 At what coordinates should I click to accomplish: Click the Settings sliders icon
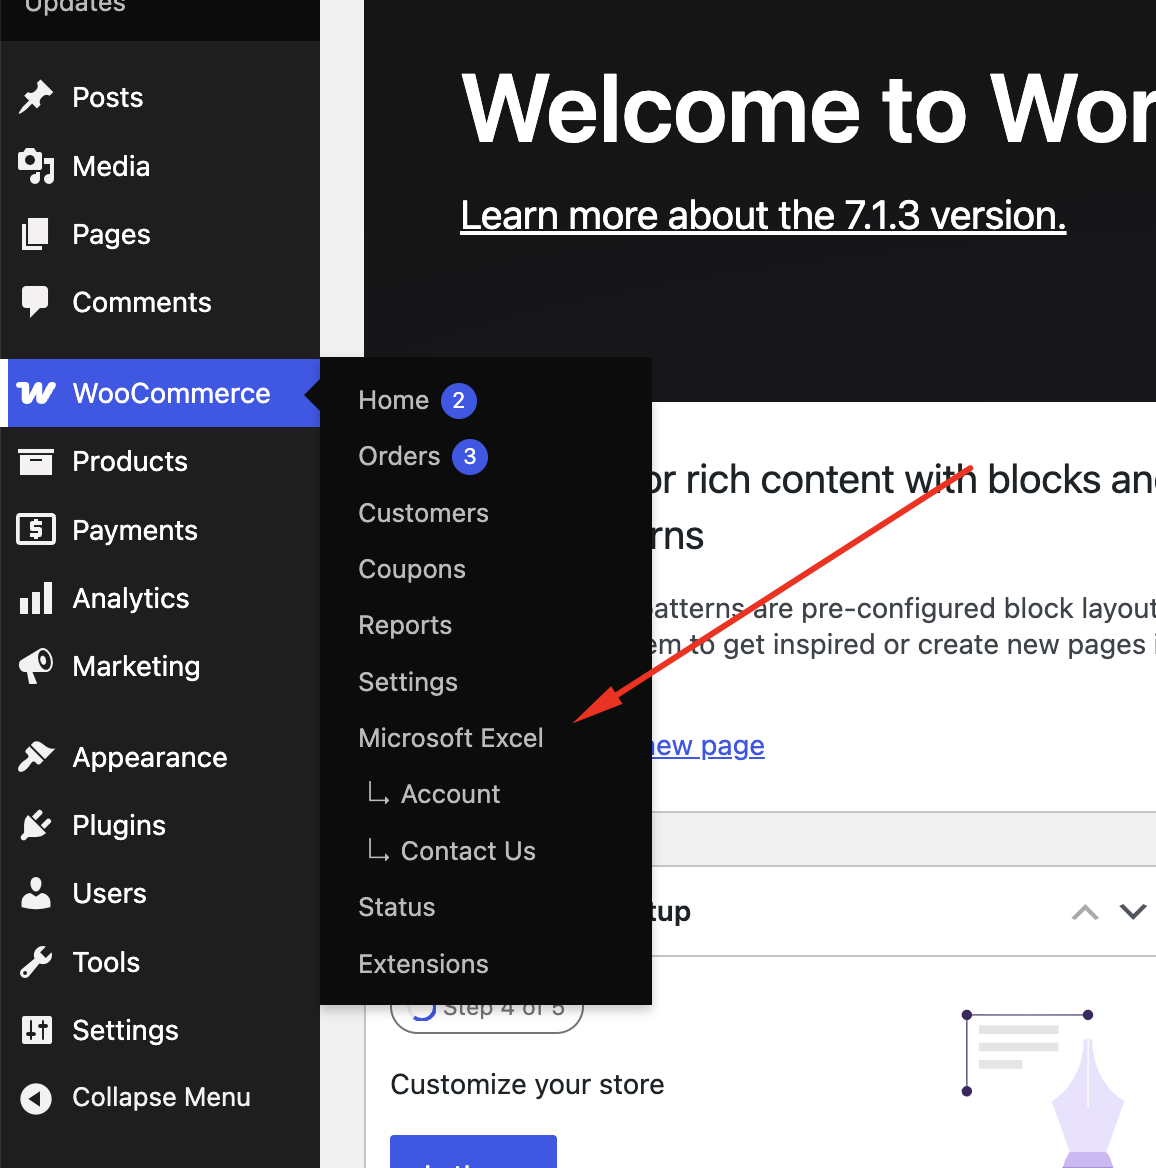coord(36,1030)
